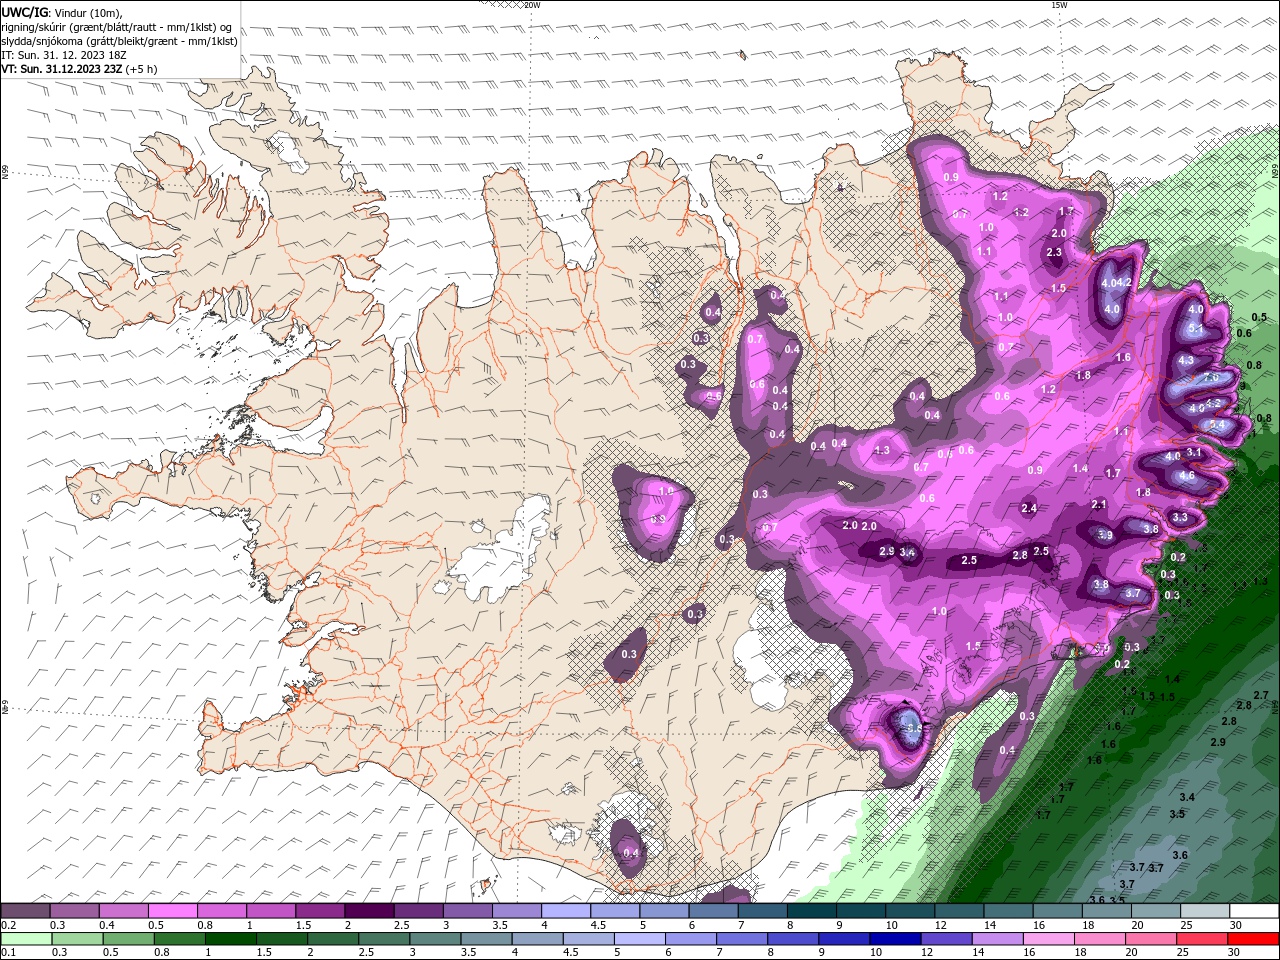Click the palest green 0.1–0.3 rain legend swatch

tap(27, 939)
